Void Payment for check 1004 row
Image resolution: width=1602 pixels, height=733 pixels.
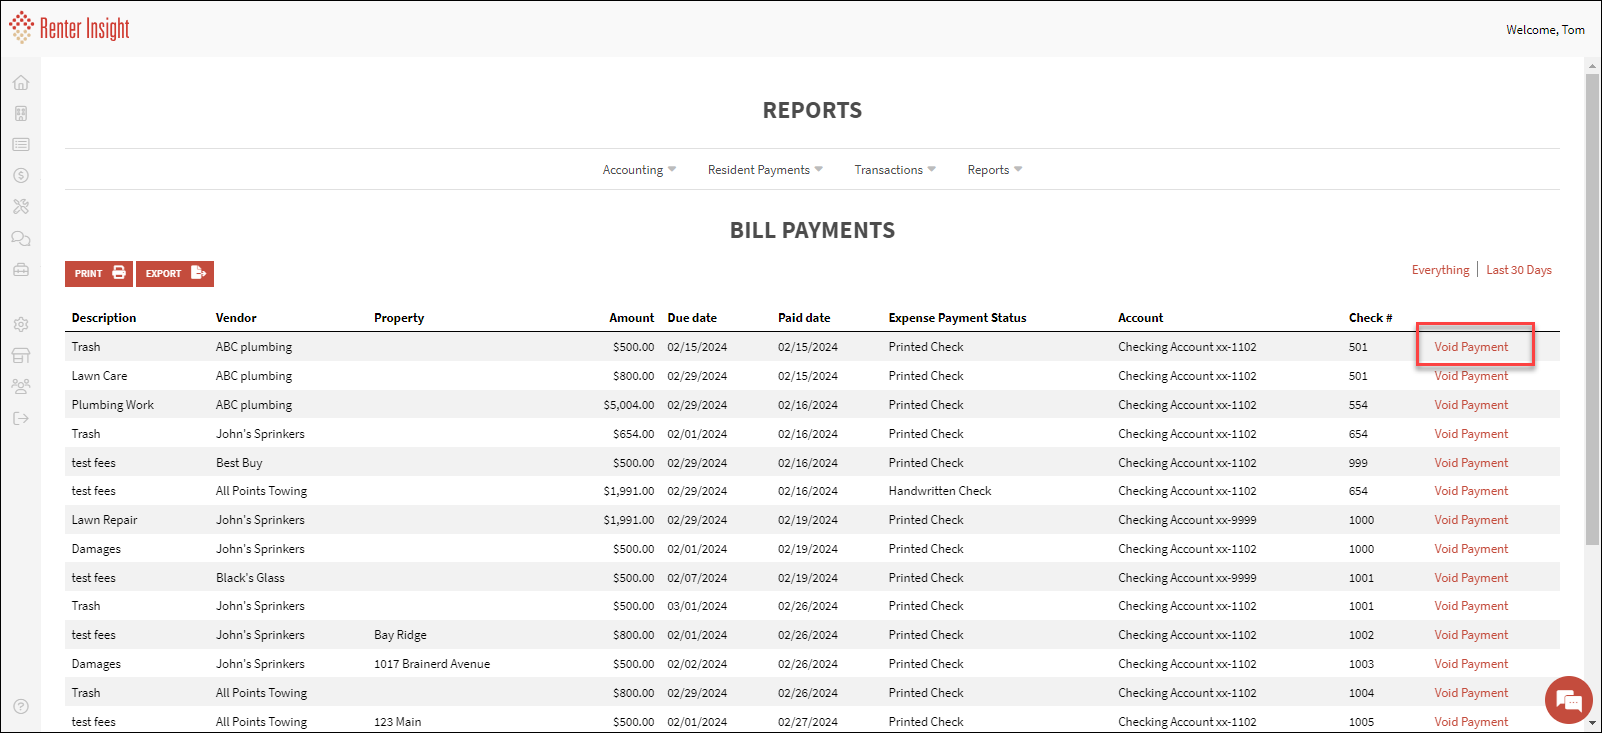tap(1471, 693)
